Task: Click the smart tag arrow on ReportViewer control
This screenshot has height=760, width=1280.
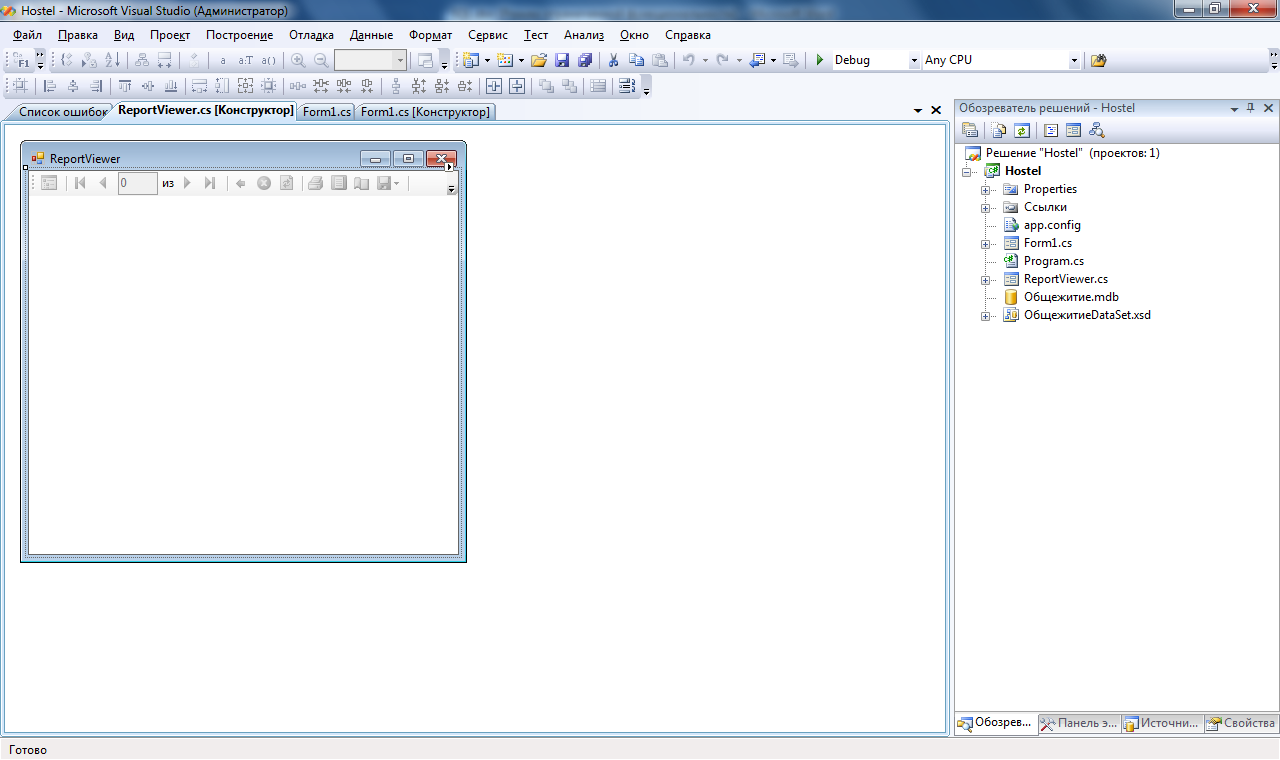Action: [x=450, y=168]
